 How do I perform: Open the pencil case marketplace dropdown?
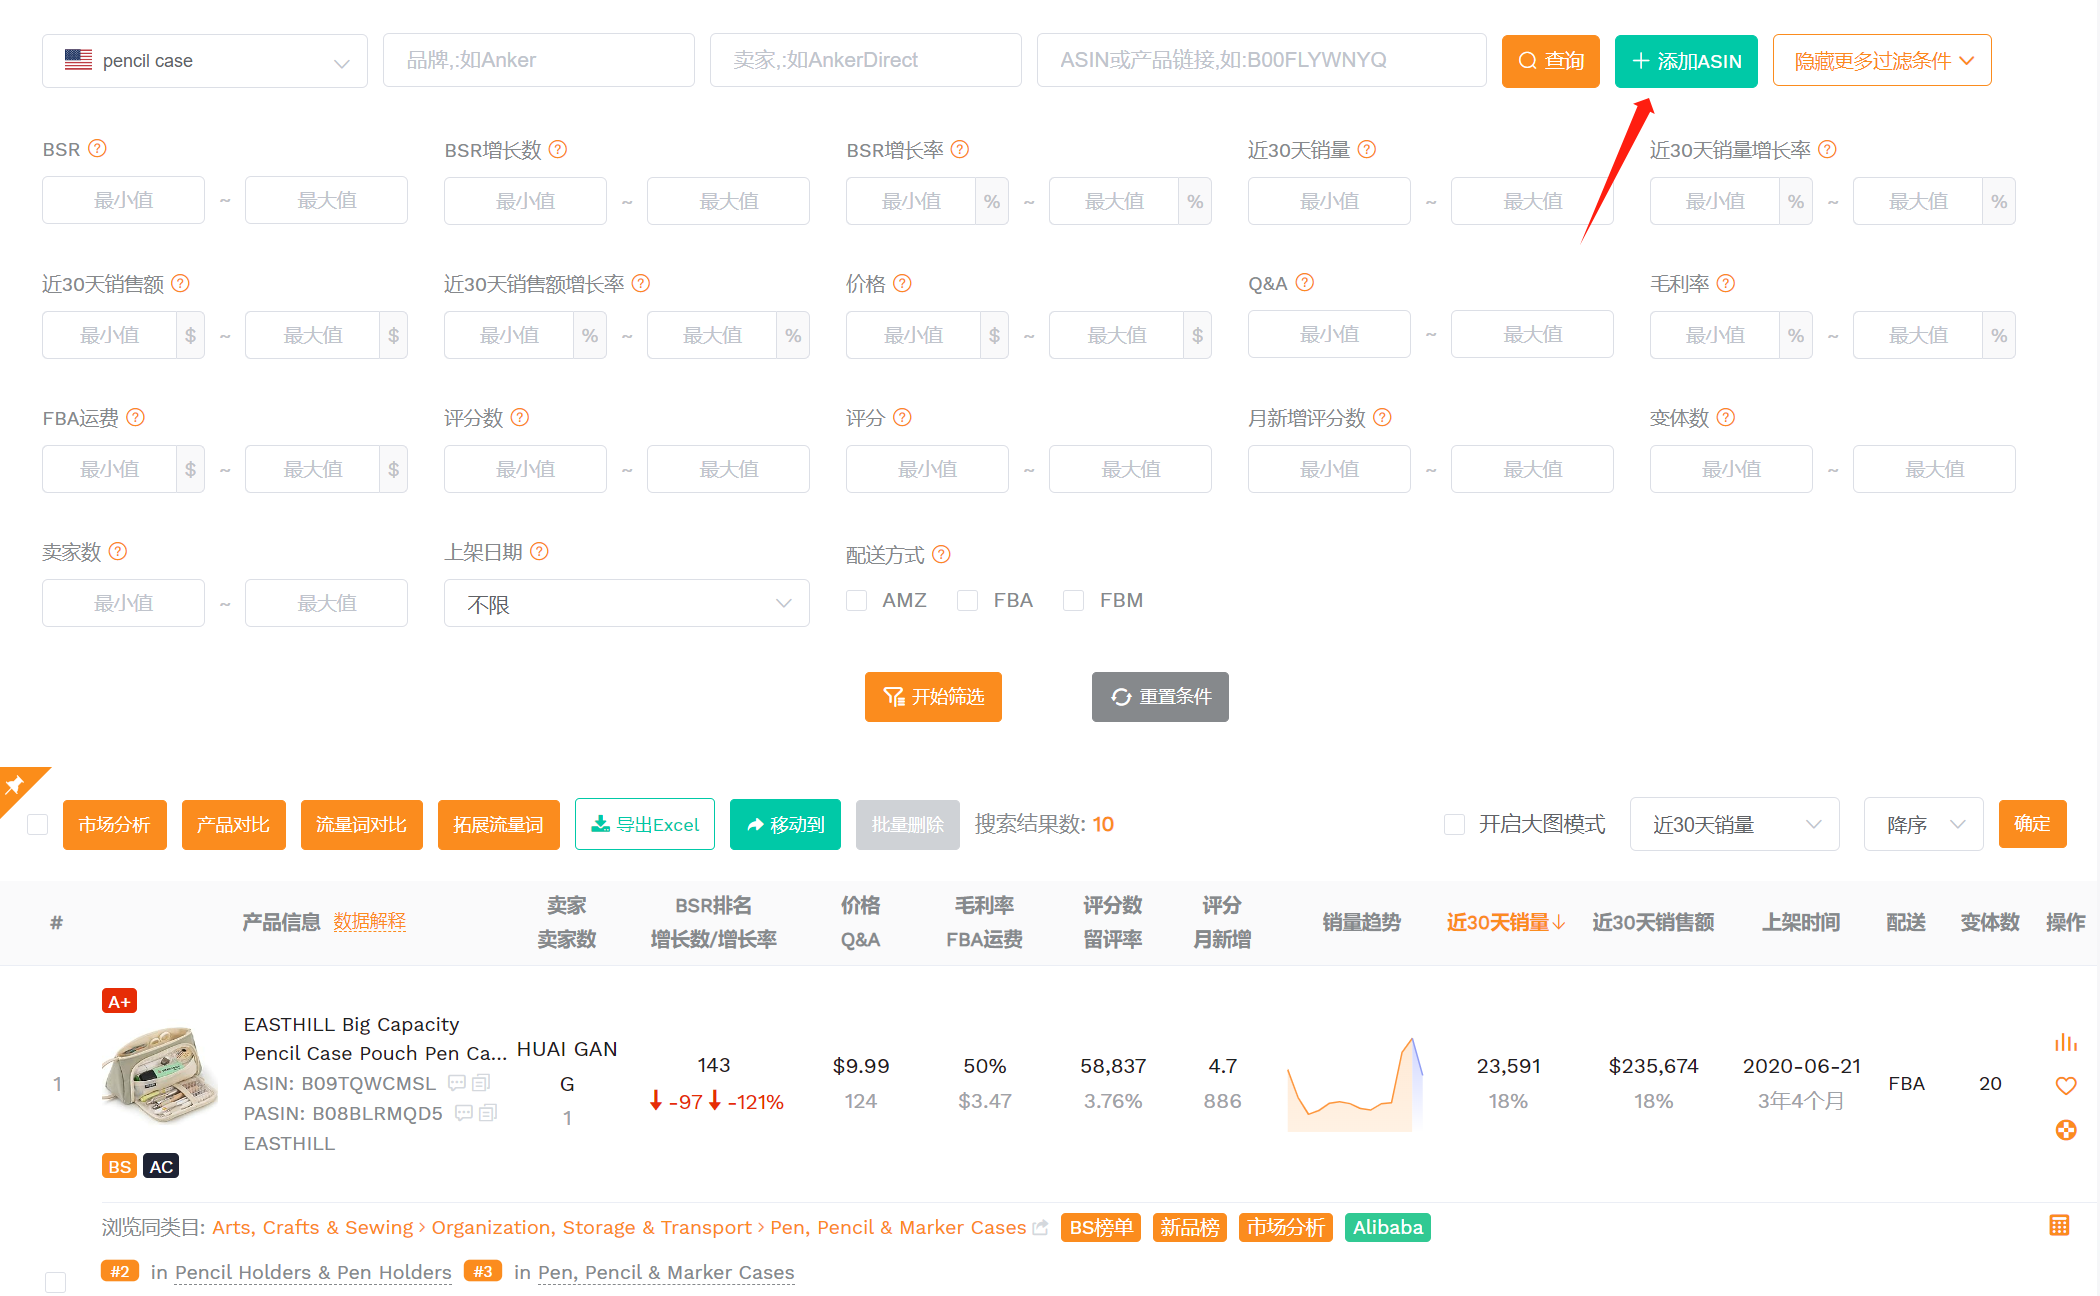coord(205,61)
